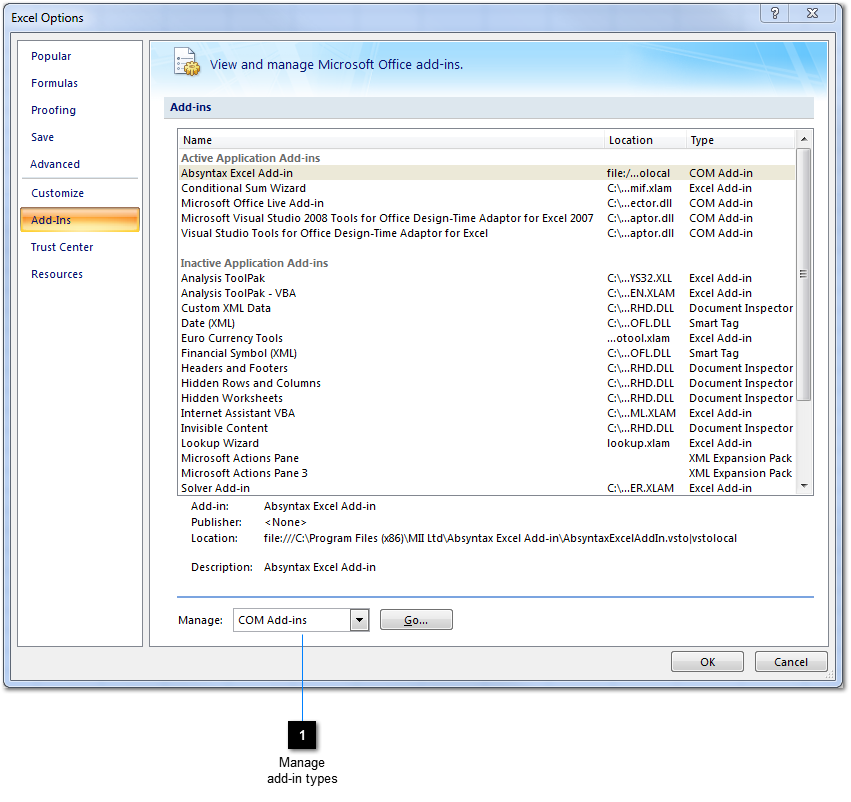Click the Type column header

[740, 140]
